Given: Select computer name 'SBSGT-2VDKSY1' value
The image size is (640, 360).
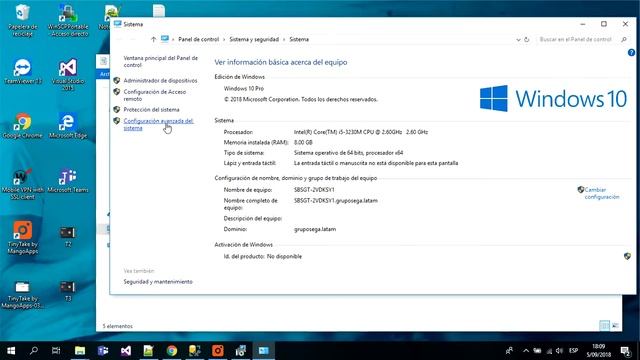Looking at the screenshot, I should [x=314, y=190].
